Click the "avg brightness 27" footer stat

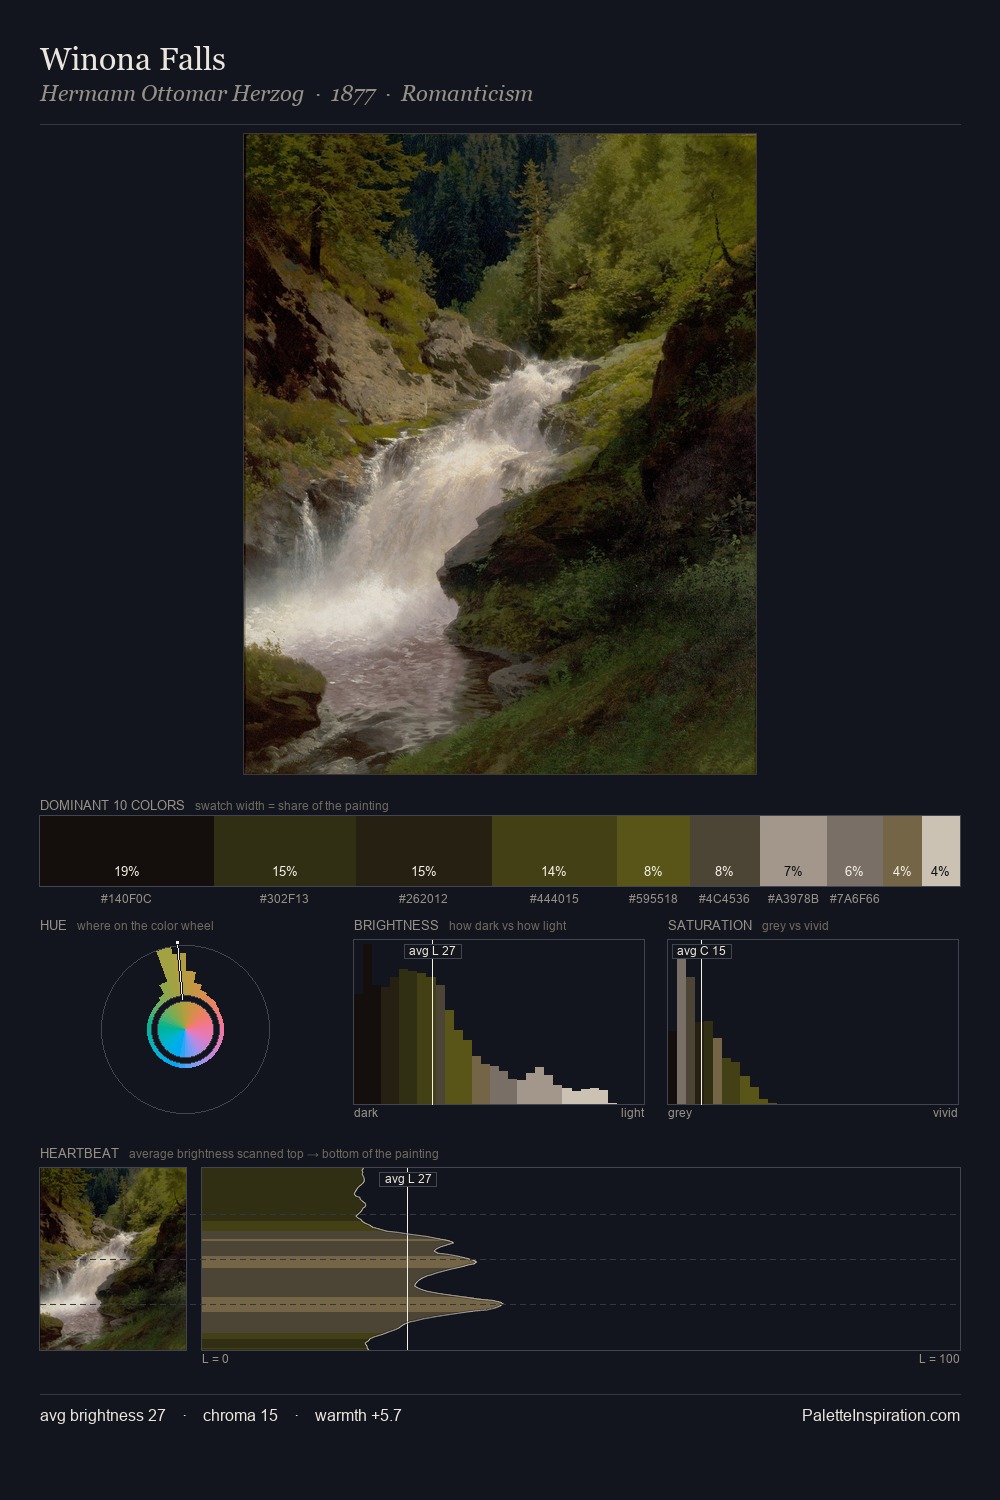103,1415
